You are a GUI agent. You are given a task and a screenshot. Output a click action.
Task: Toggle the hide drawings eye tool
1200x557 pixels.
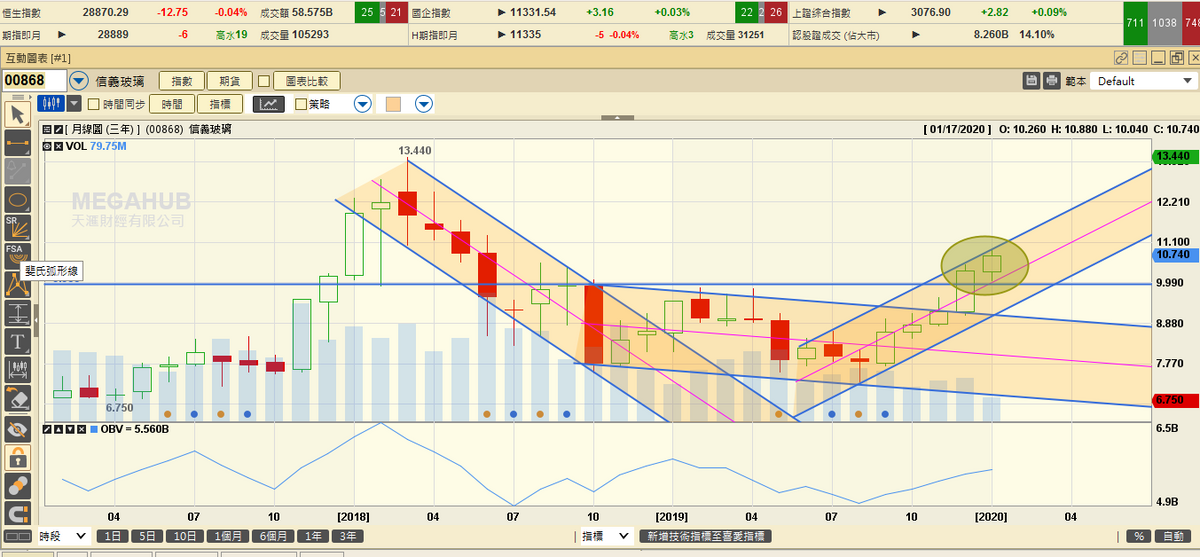(x=17, y=430)
